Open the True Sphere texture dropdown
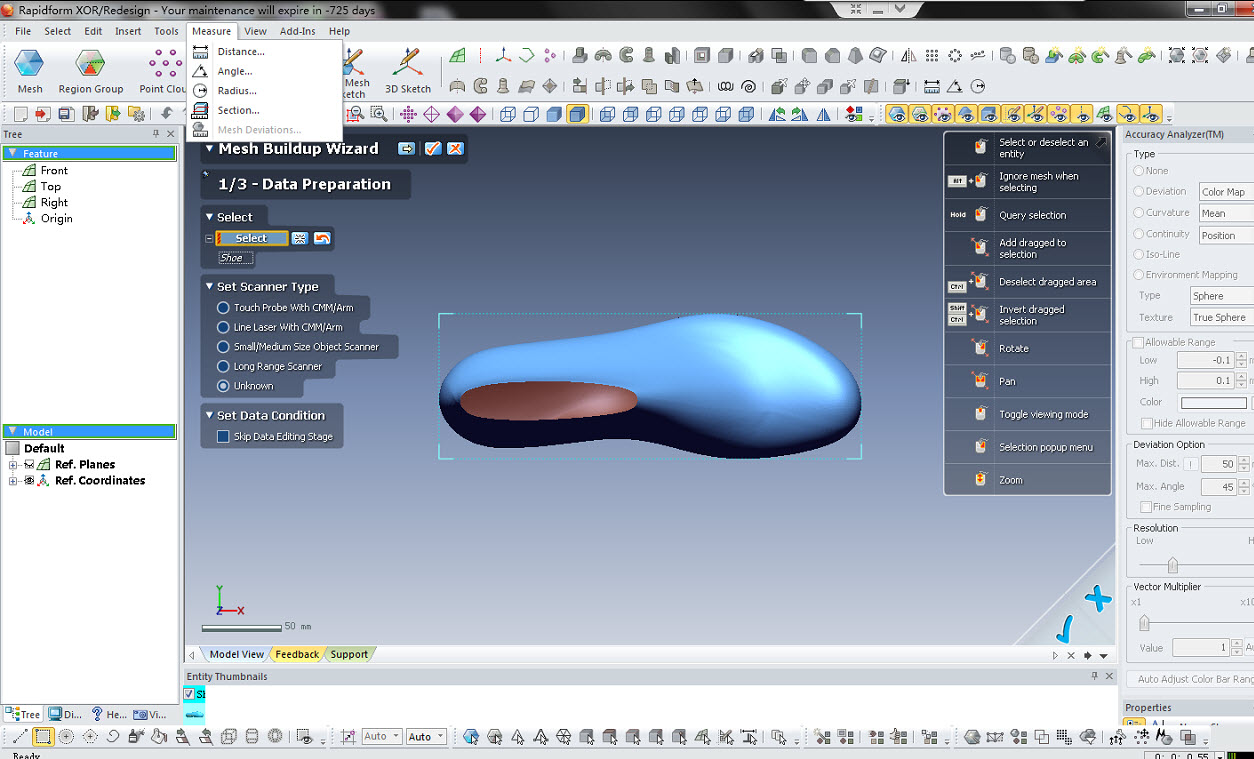The width and height of the screenshot is (1254, 759). click(x=1222, y=317)
